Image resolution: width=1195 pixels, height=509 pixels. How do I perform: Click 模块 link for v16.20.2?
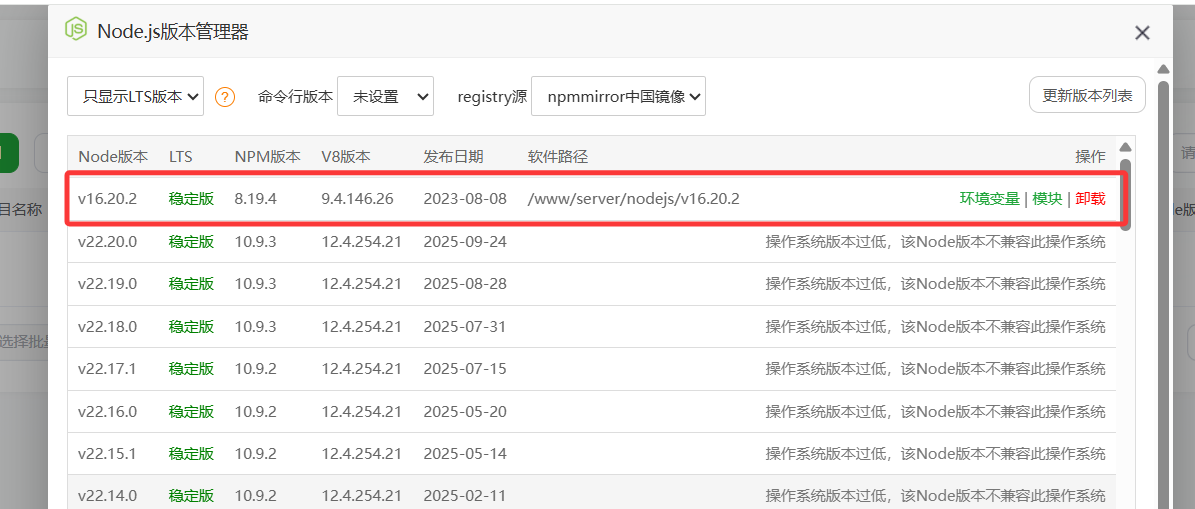[x=1047, y=199]
